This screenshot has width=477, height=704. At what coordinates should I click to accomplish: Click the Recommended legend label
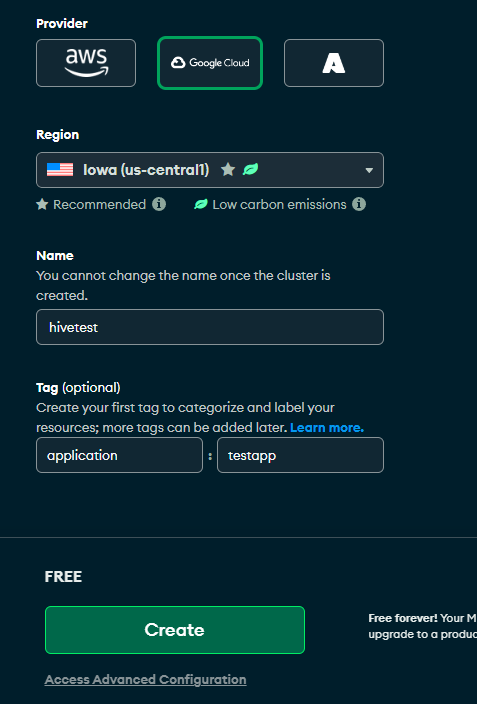click(x=100, y=205)
